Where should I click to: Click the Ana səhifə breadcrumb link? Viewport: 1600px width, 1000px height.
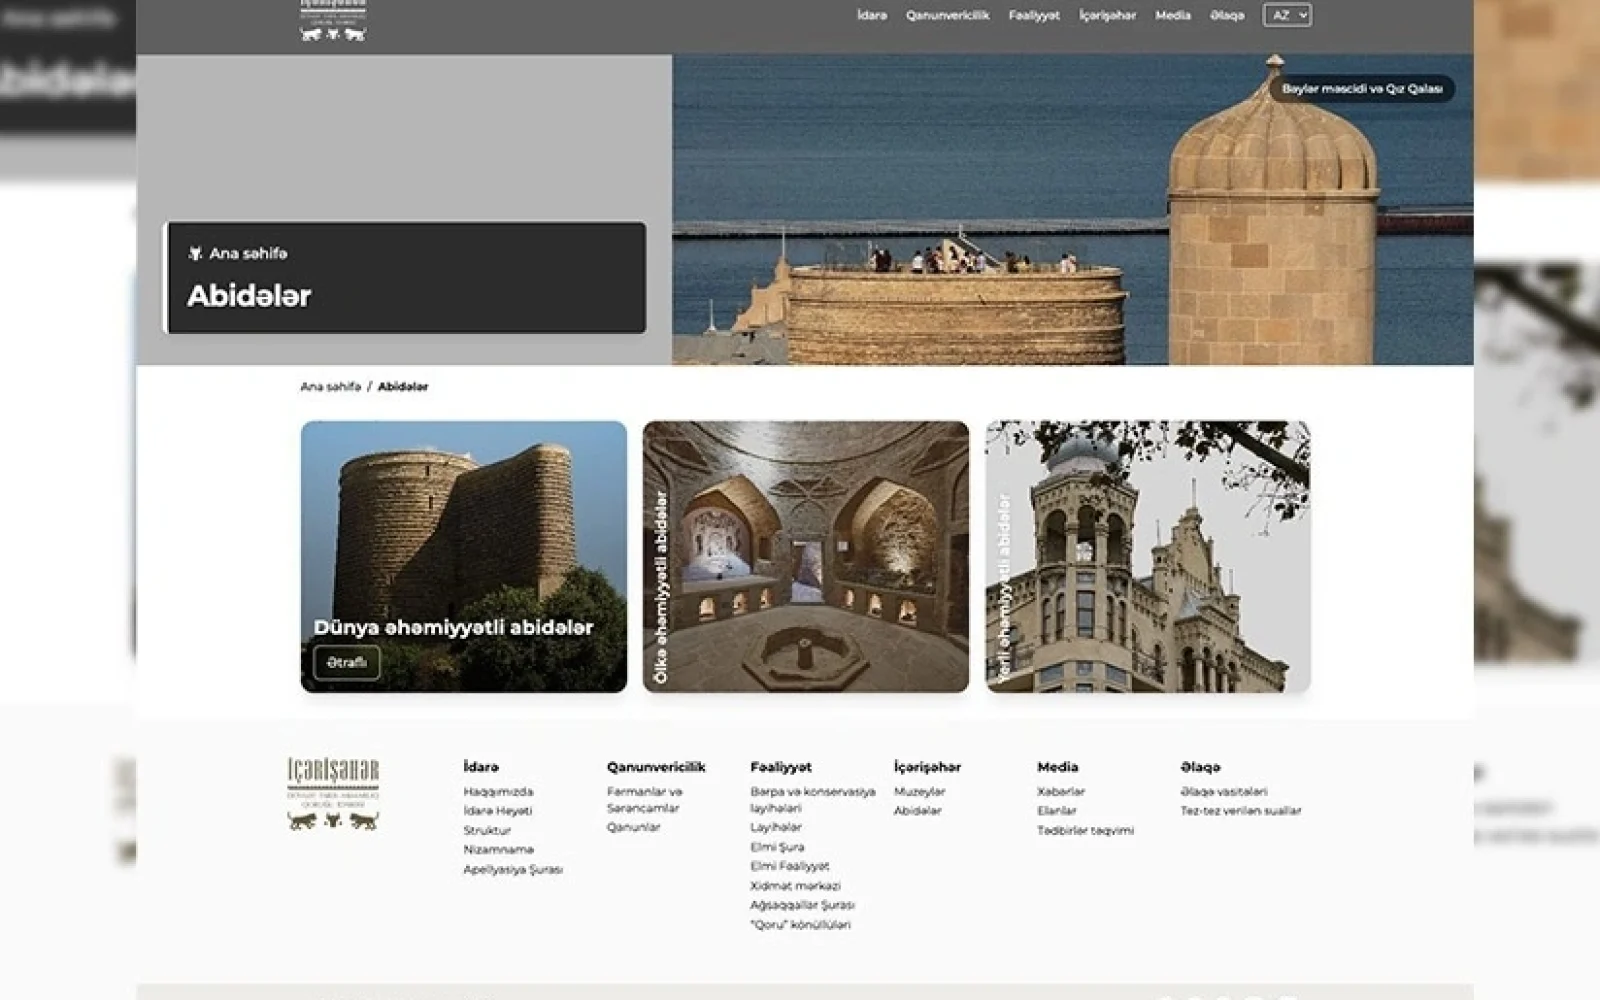point(330,387)
